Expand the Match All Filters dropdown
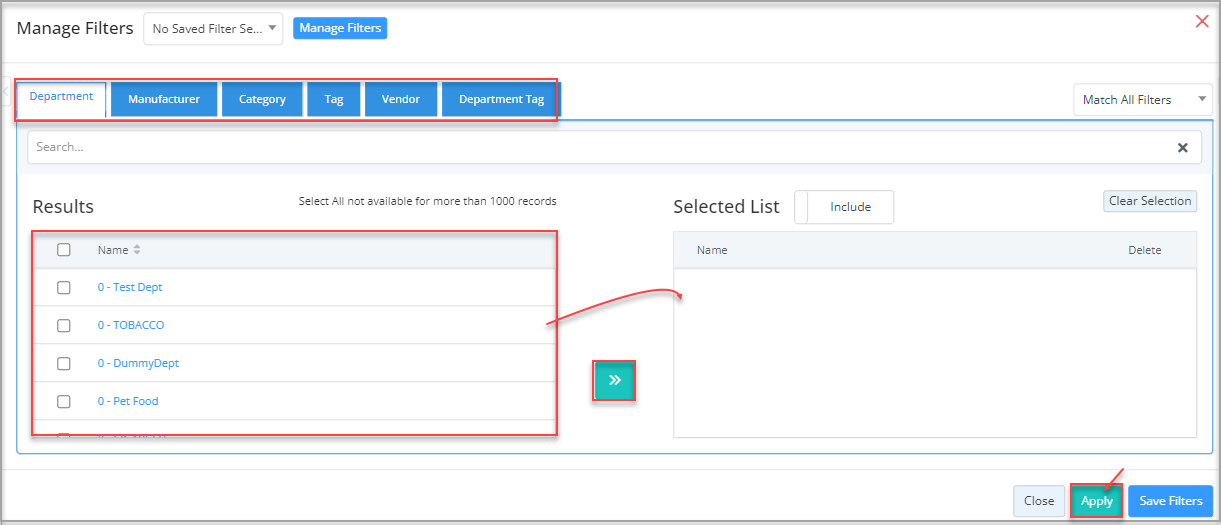 click(x=1141, y=100)
